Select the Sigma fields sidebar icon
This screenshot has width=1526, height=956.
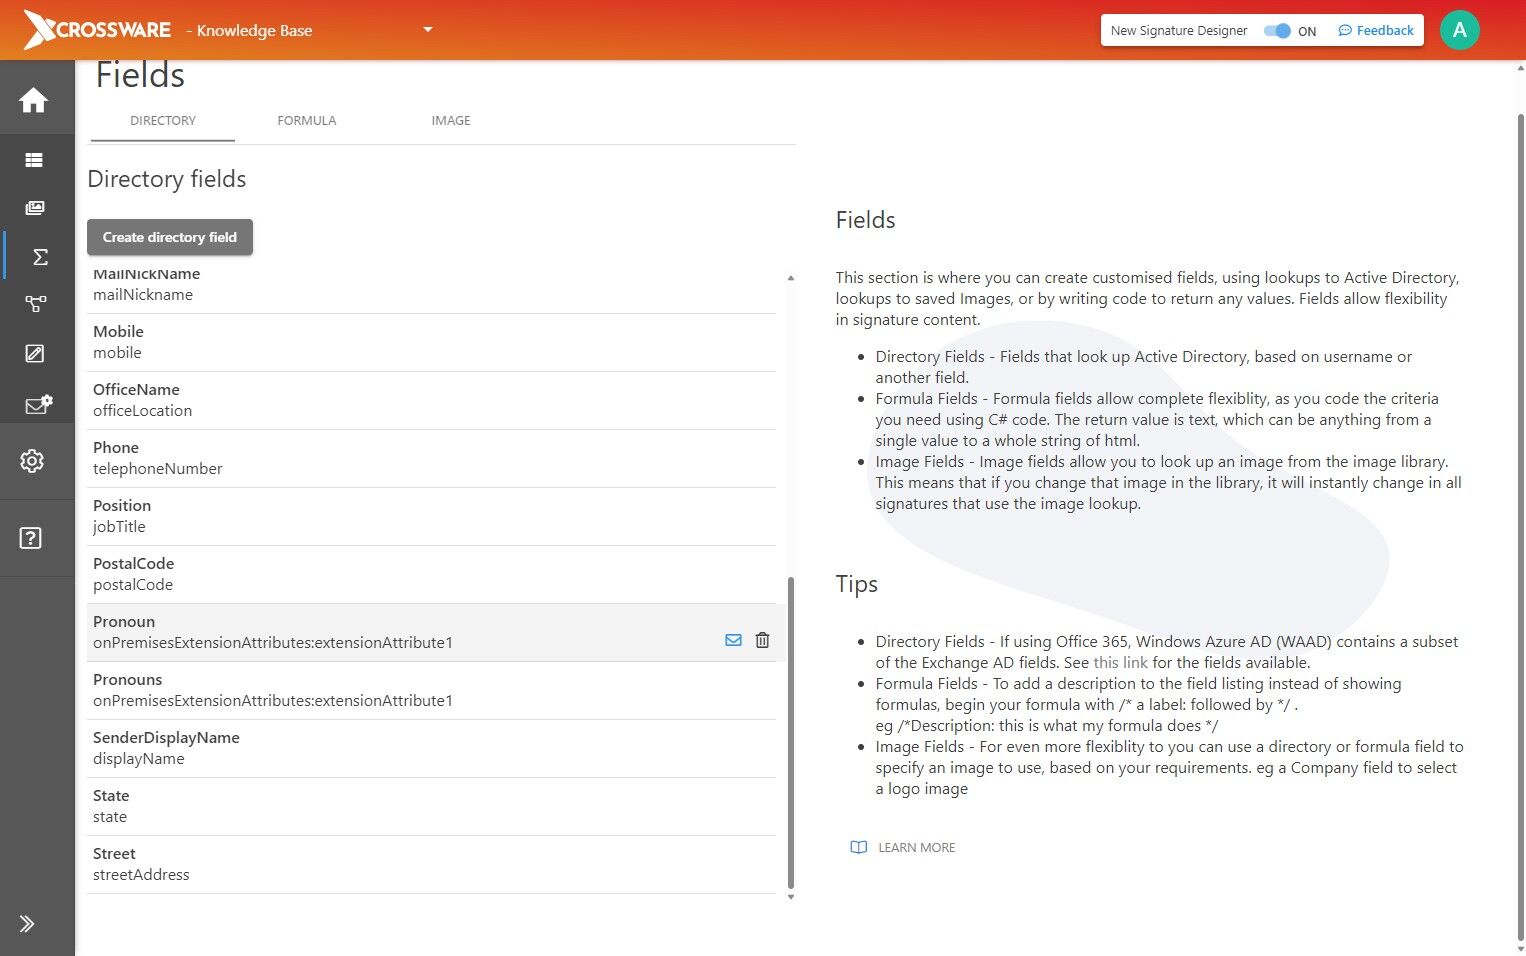(x=40, y=257)
